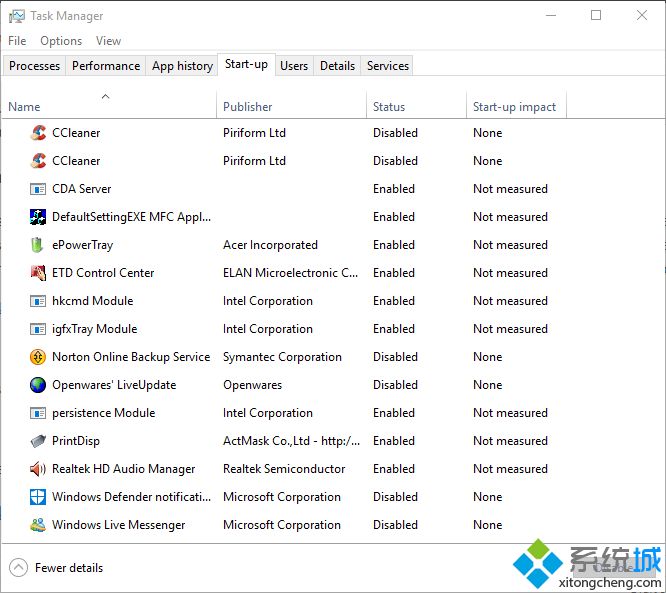Click the Norton Online Backup Service icon
The height and width of the screenshot is (593, 666).
[x=38, y=357]
